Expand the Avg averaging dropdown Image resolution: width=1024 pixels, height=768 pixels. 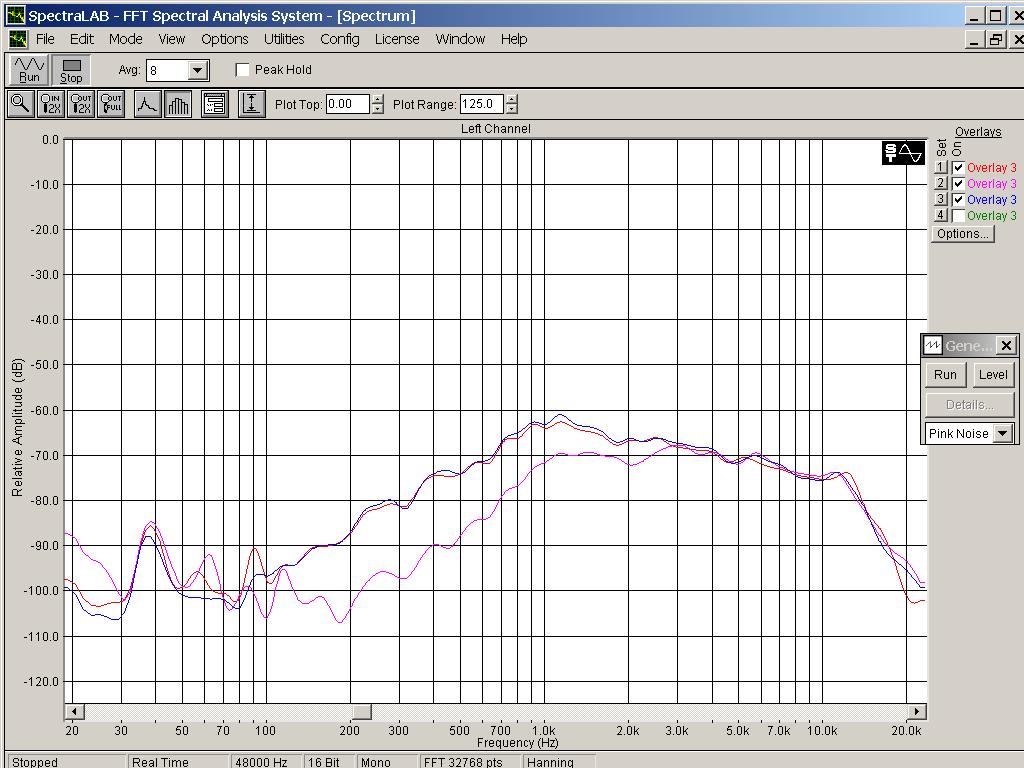point(197,71)
